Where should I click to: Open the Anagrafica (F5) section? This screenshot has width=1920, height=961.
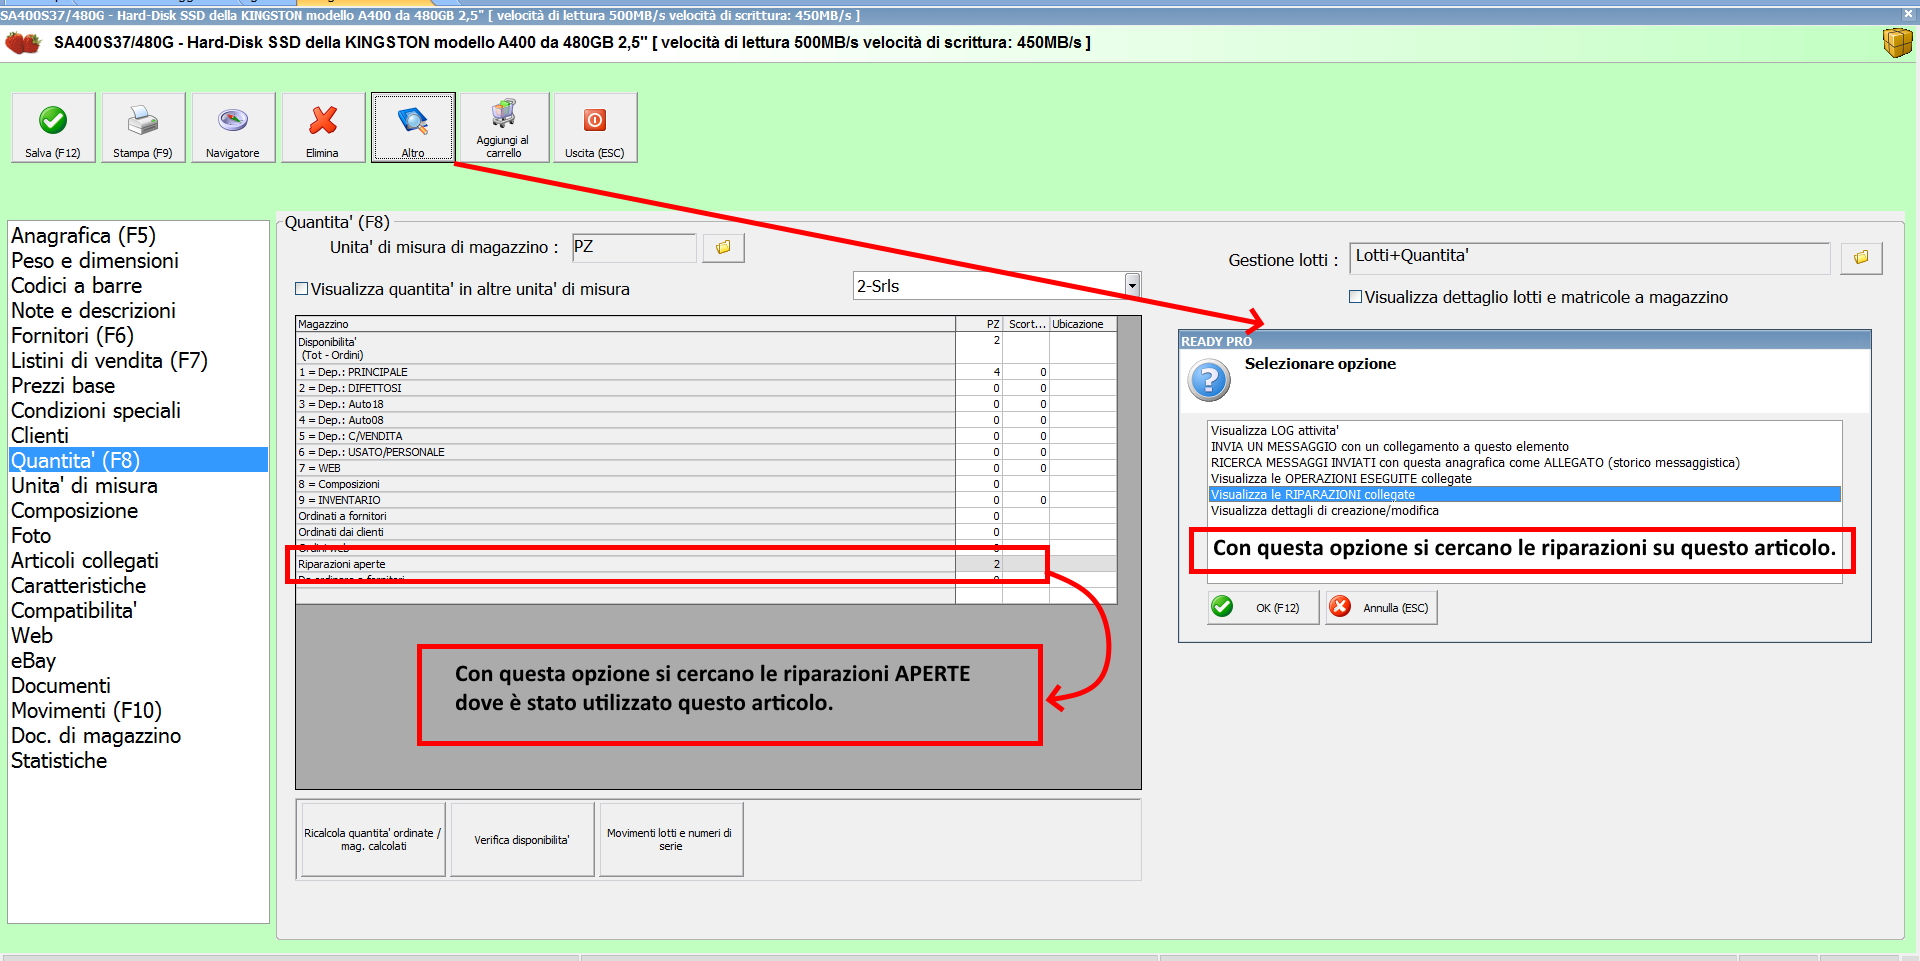click(83, 235)
